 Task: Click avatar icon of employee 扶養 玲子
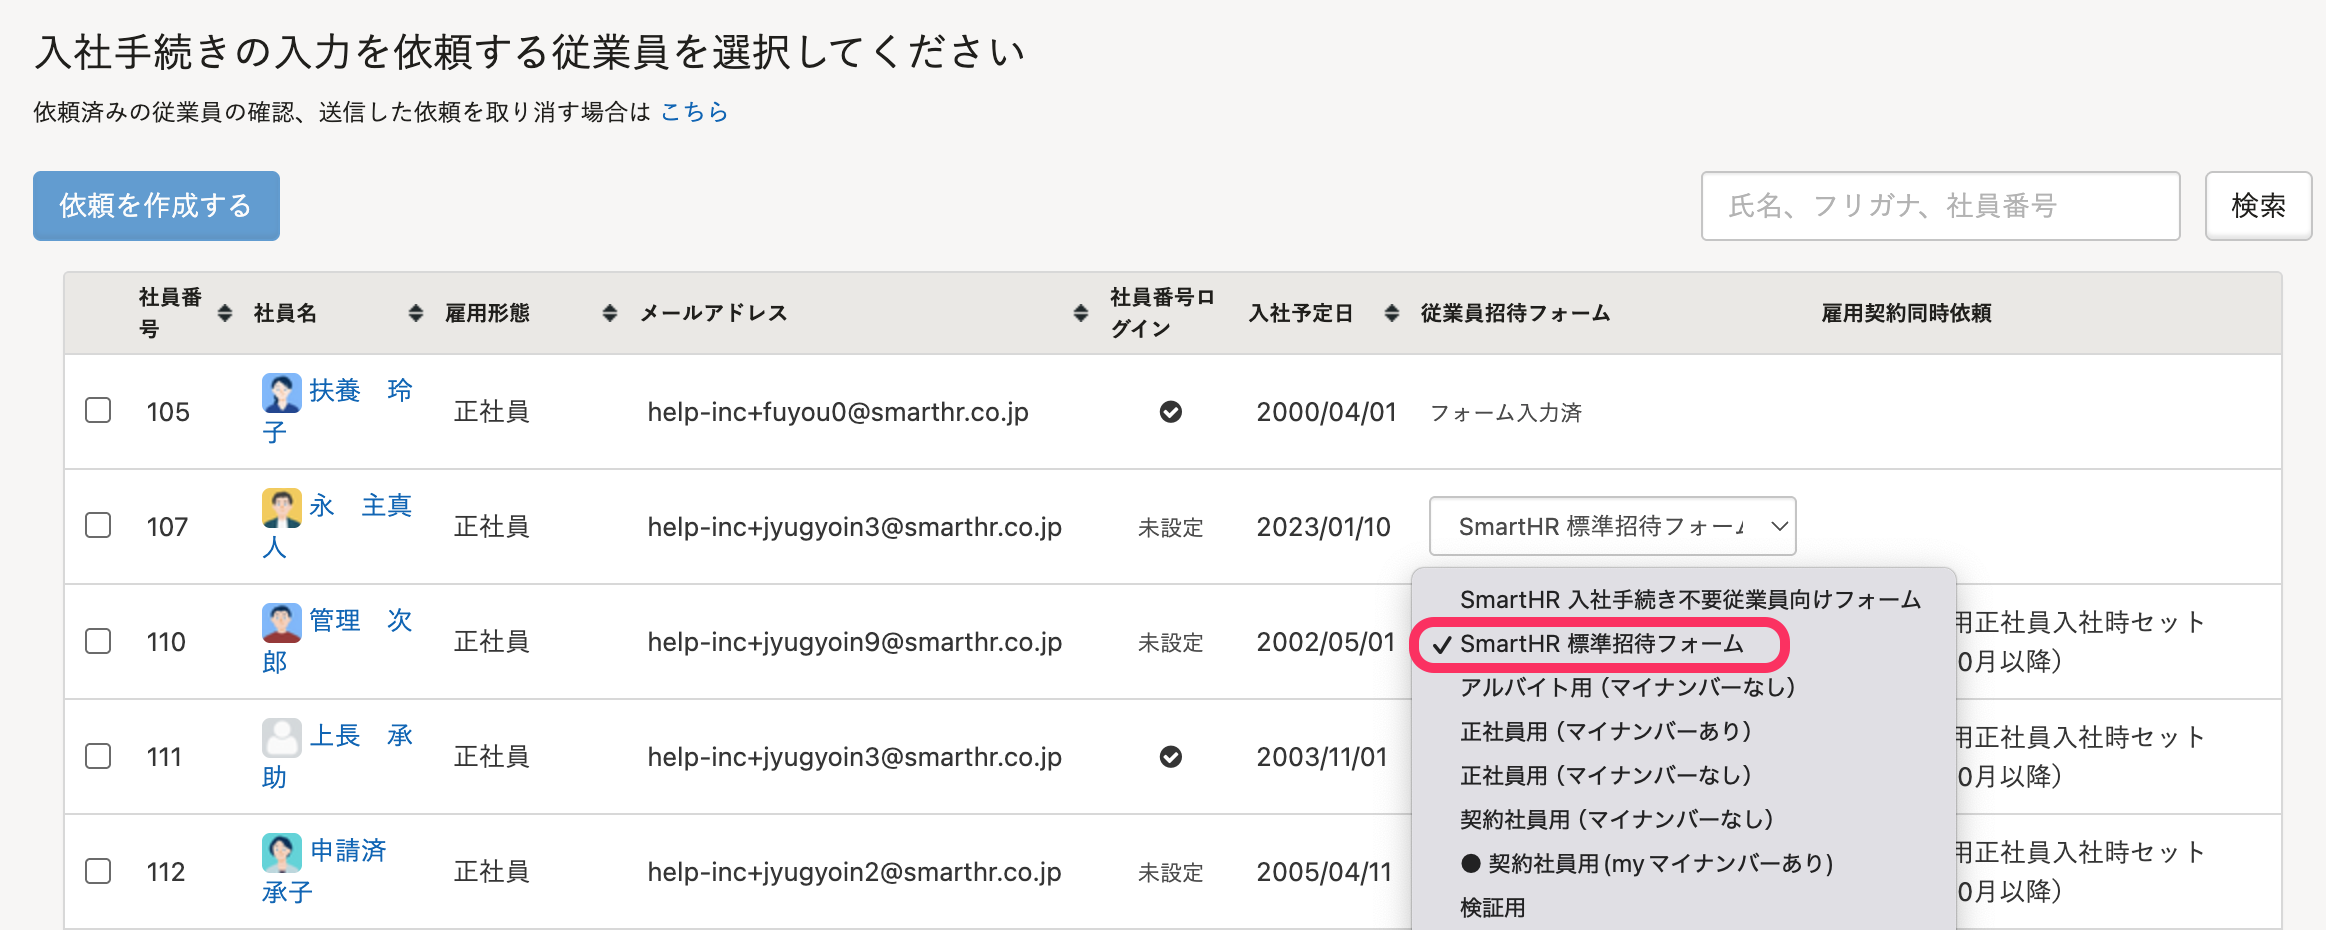pos(281,392)
